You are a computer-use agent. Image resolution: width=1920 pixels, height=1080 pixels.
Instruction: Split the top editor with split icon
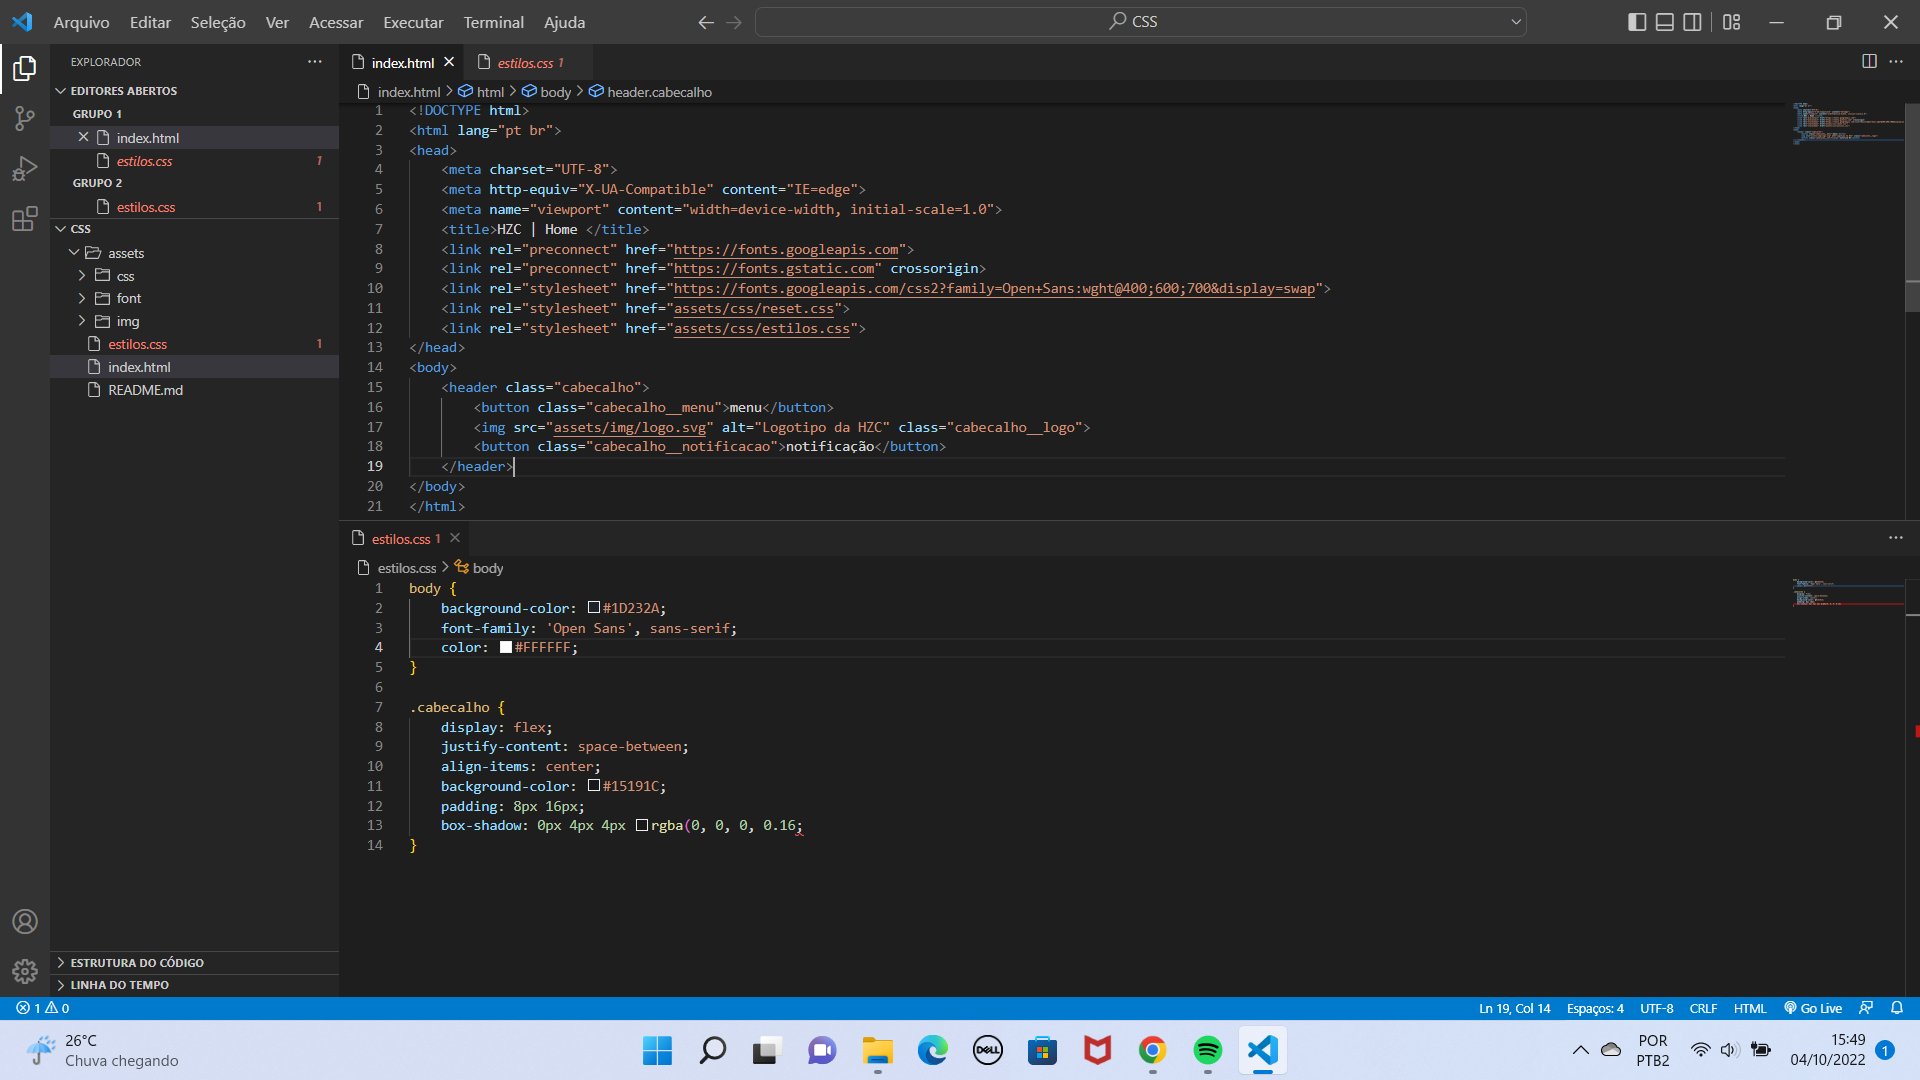click(x=1869, y=61)
